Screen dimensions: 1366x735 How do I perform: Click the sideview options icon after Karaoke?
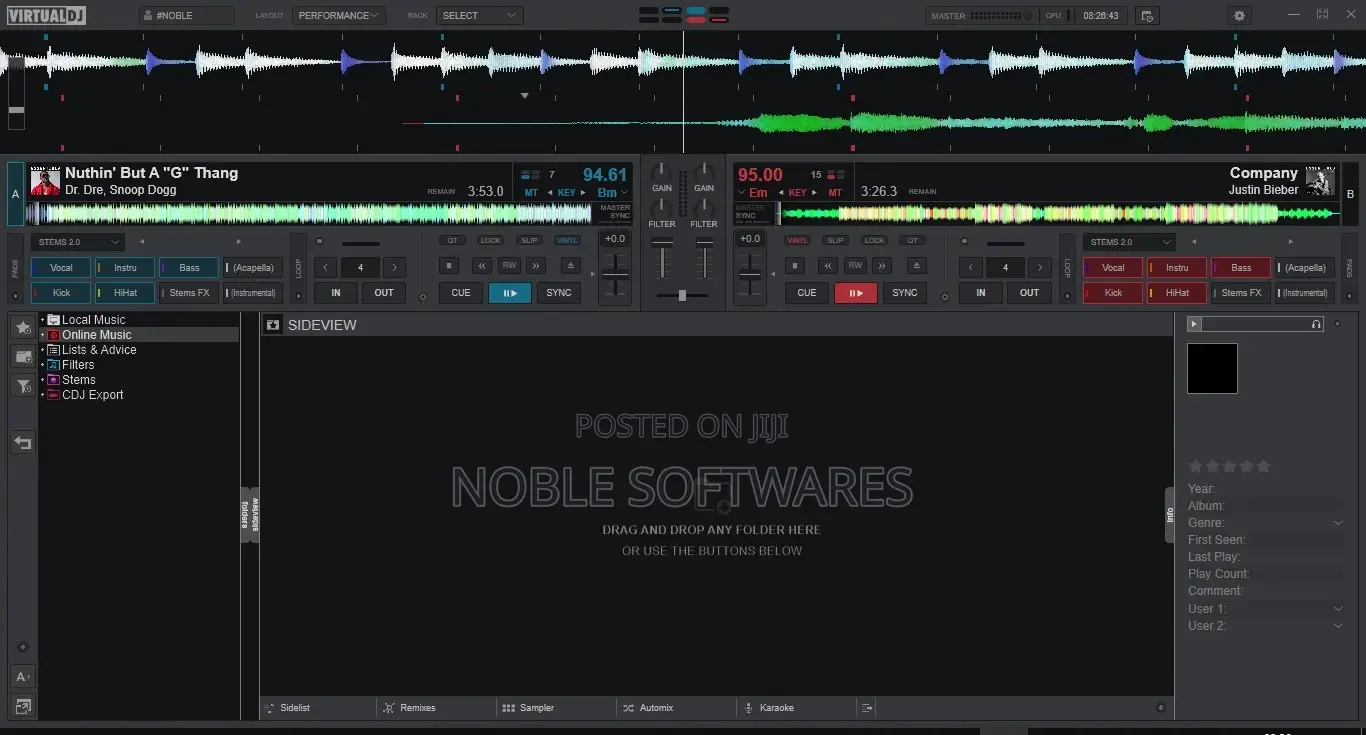point(867,708)
